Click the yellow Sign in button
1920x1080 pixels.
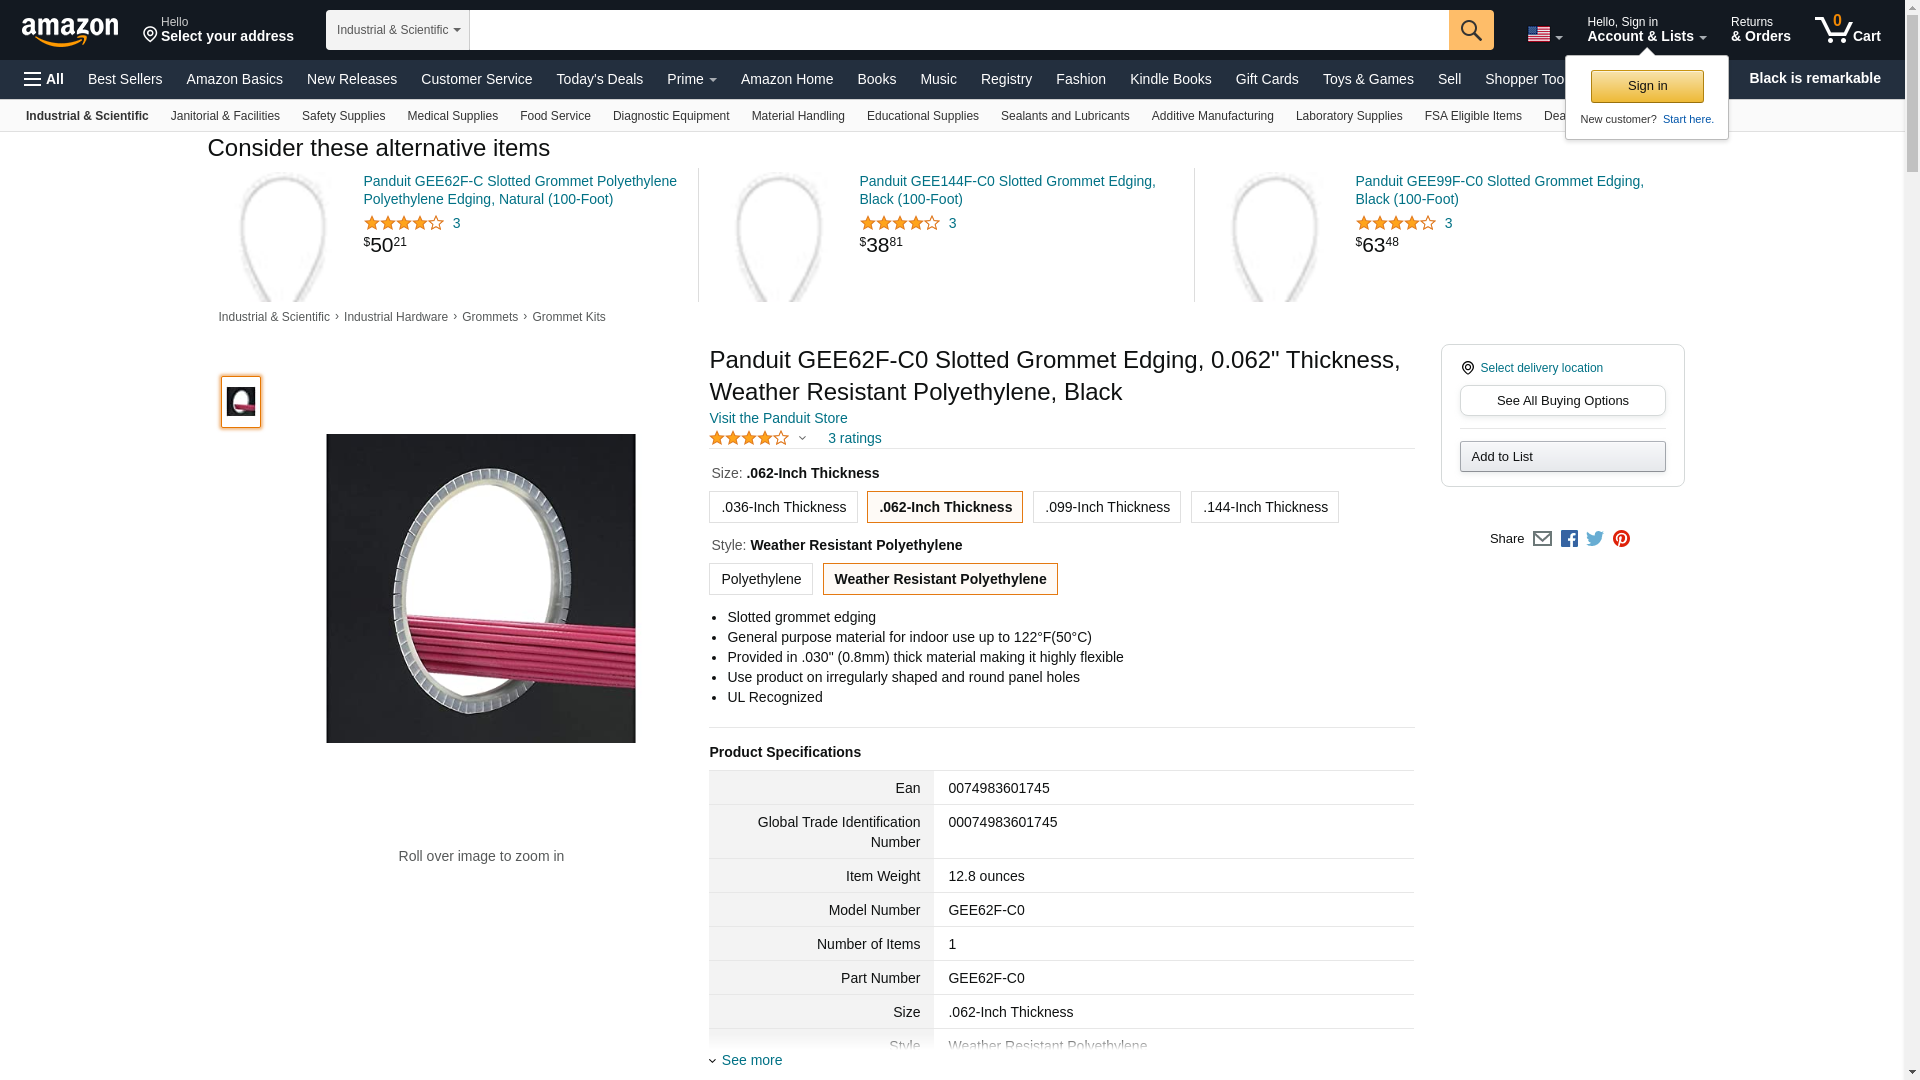point(1646,86)
